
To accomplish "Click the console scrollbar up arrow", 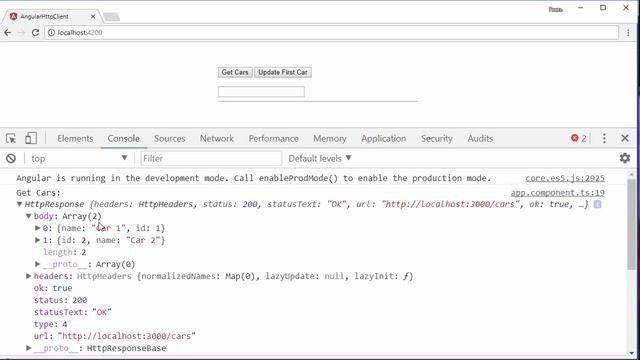I will coord(632,175).
